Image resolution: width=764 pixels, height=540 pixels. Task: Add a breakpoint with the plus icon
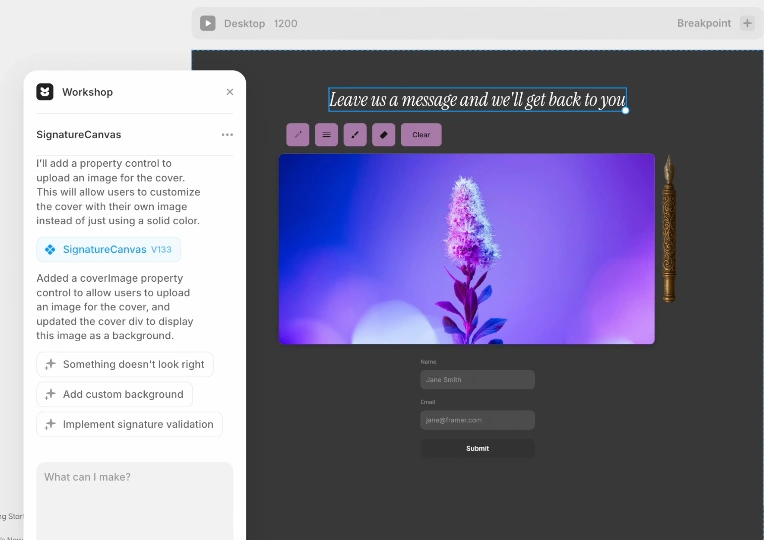tap(747, 23)
